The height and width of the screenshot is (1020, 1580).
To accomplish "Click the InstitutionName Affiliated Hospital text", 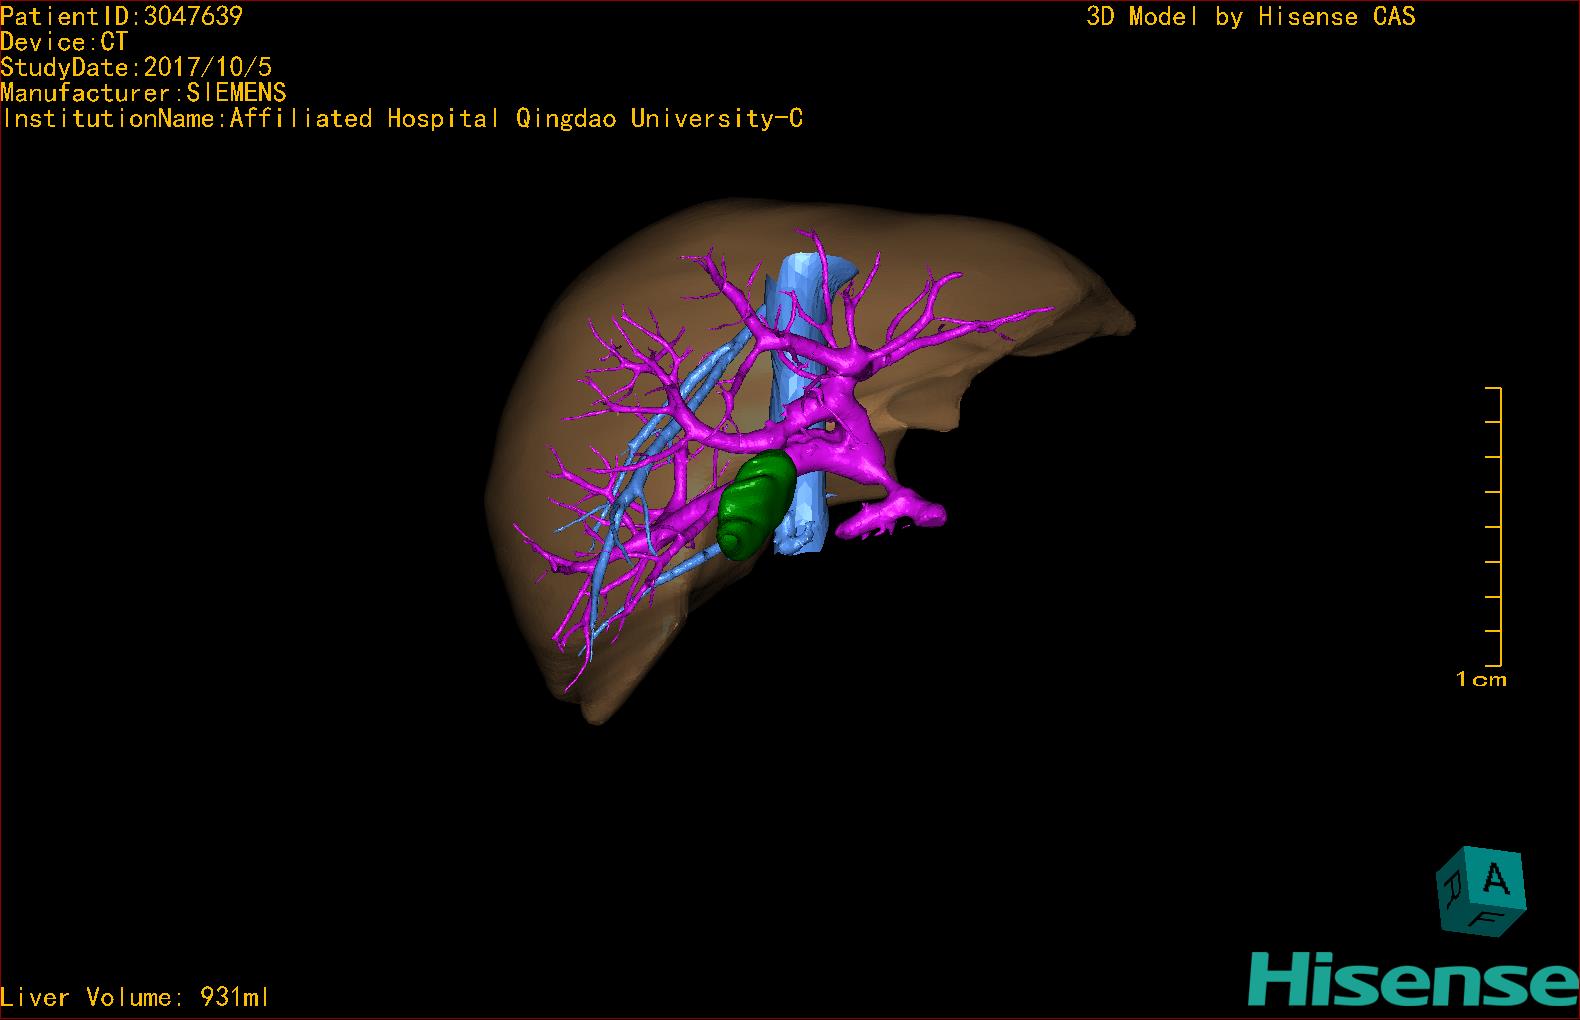I will [x=402, y=119].
